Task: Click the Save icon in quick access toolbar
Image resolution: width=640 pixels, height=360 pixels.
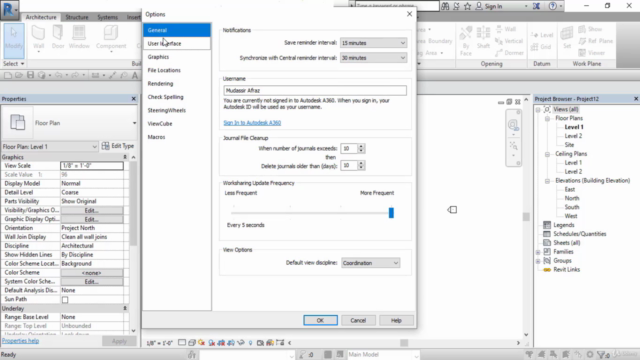Action: (x=30, y=75)
